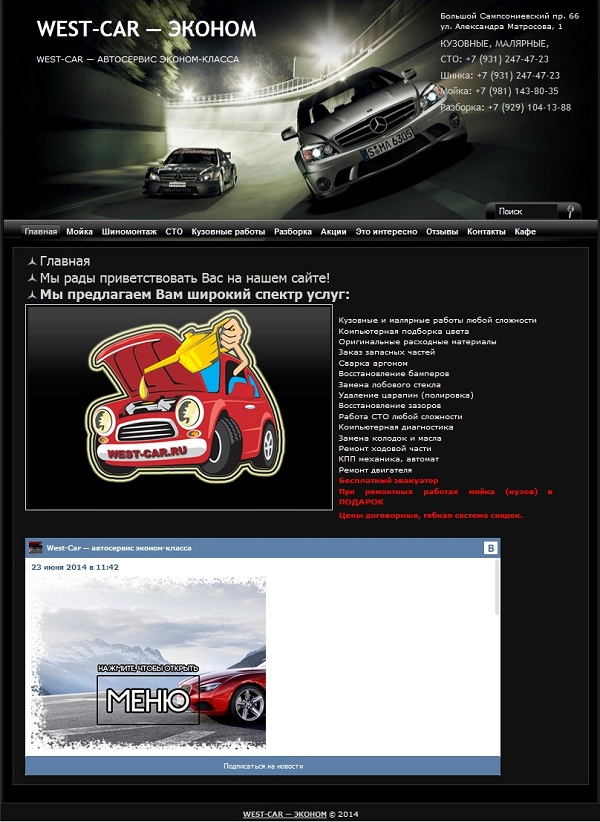The height and width of the screenshot is (822, 600).
Task: Click Мойка phone +7 (981) 143-80-35
Action: point(499,91)
